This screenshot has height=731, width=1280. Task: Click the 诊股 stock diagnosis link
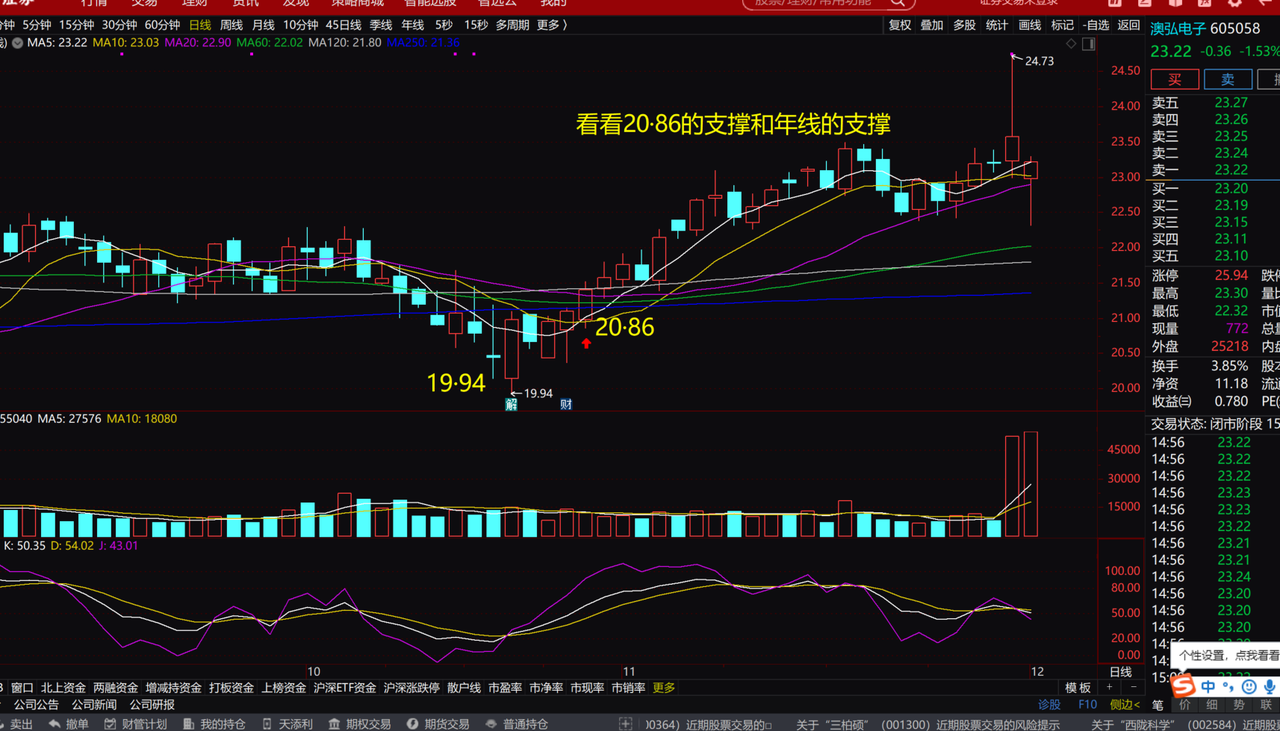click(1049, 705)
